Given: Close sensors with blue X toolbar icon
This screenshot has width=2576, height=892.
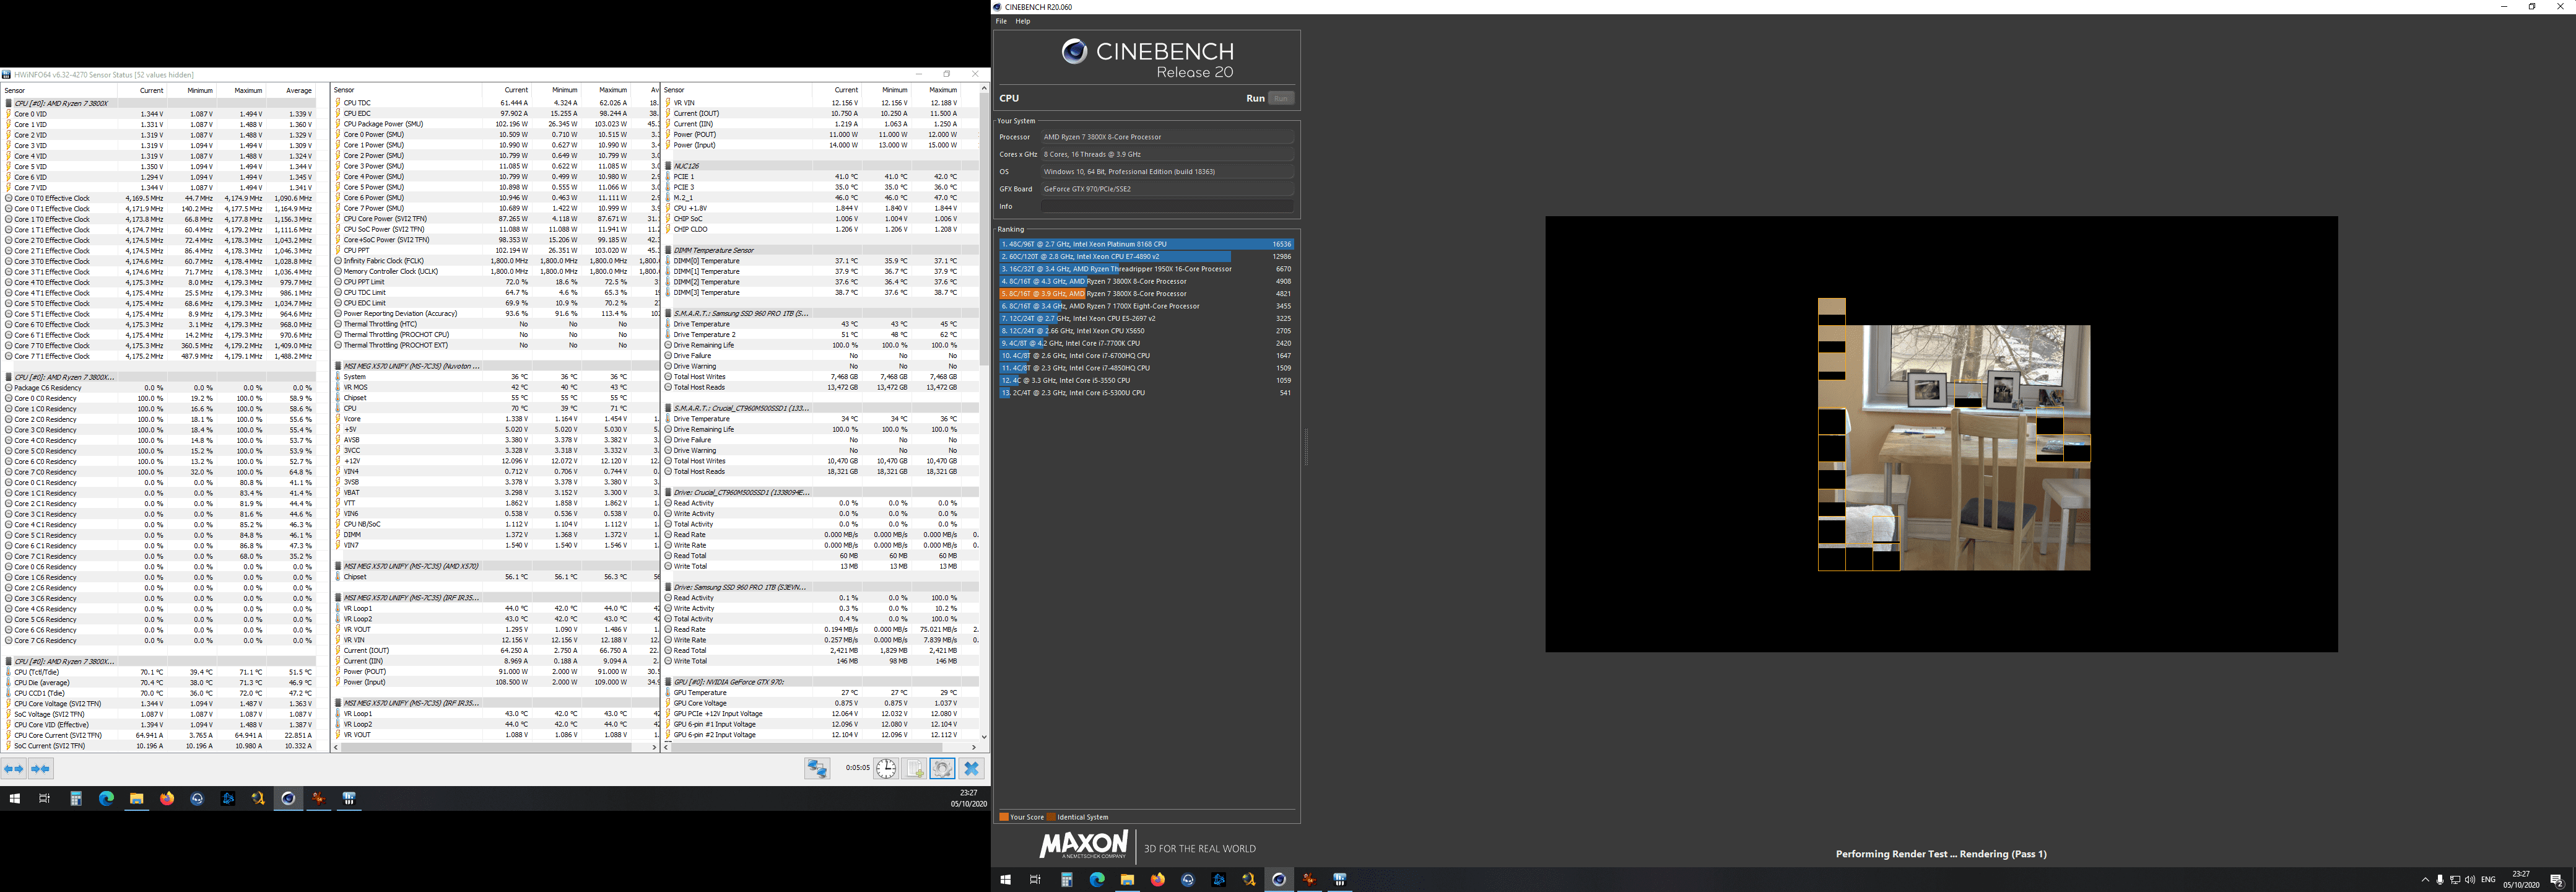Looking at the screenshot, I should click(971, 768).
